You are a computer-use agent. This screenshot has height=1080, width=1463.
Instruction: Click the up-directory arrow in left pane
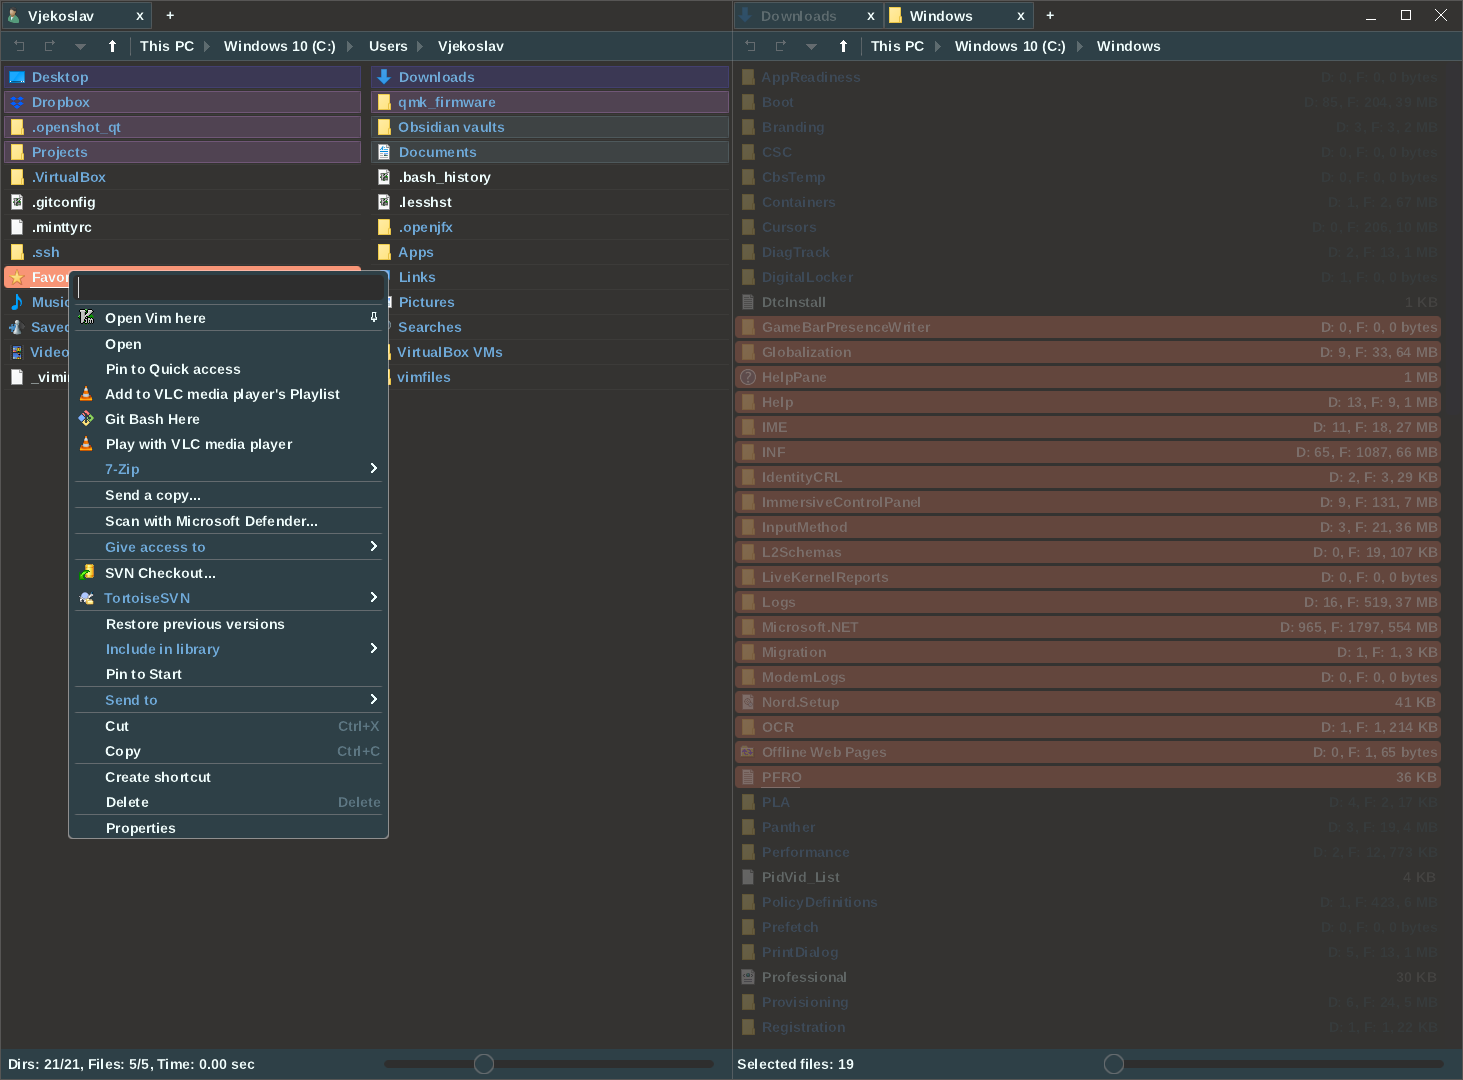click(112, 46)
